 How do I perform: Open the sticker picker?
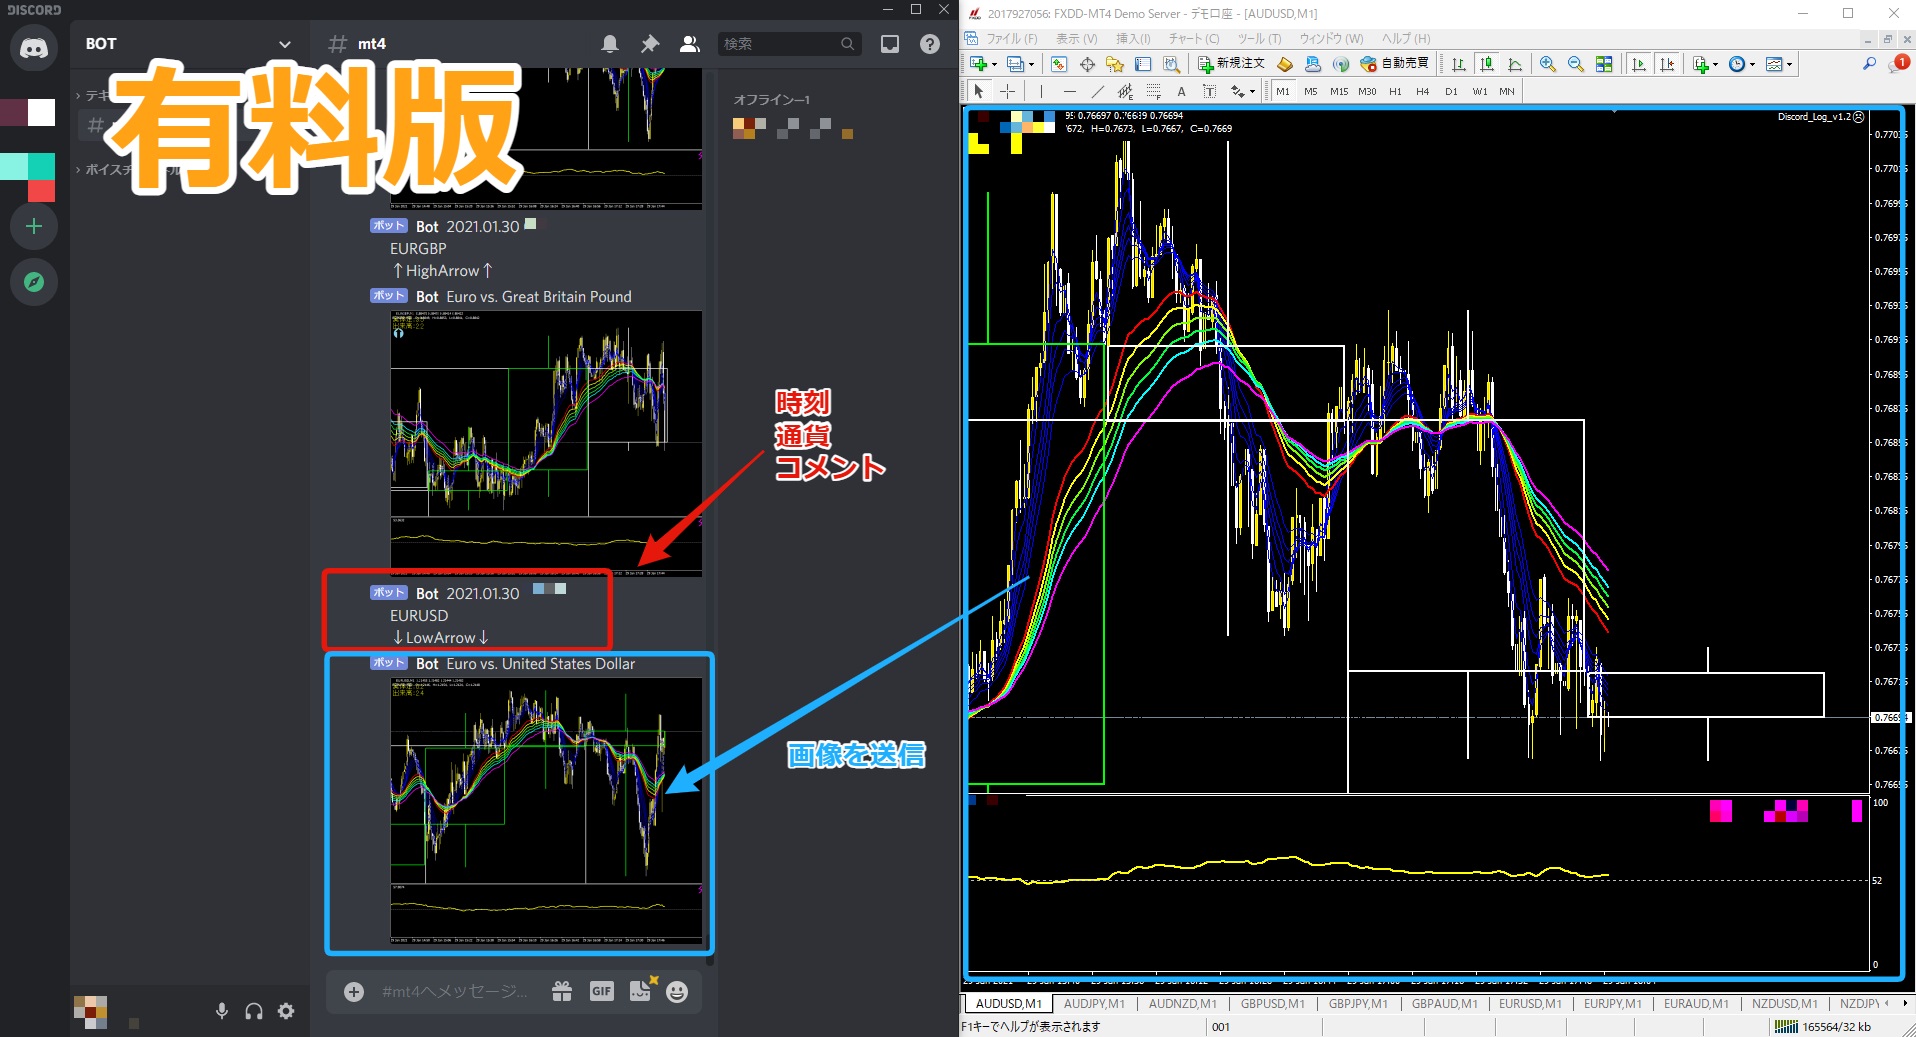click(x=640, y=991)
